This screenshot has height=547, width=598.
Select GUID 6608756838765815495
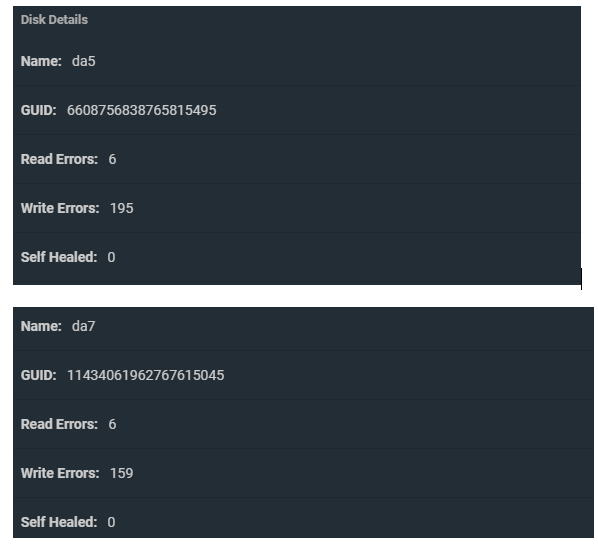141,110
